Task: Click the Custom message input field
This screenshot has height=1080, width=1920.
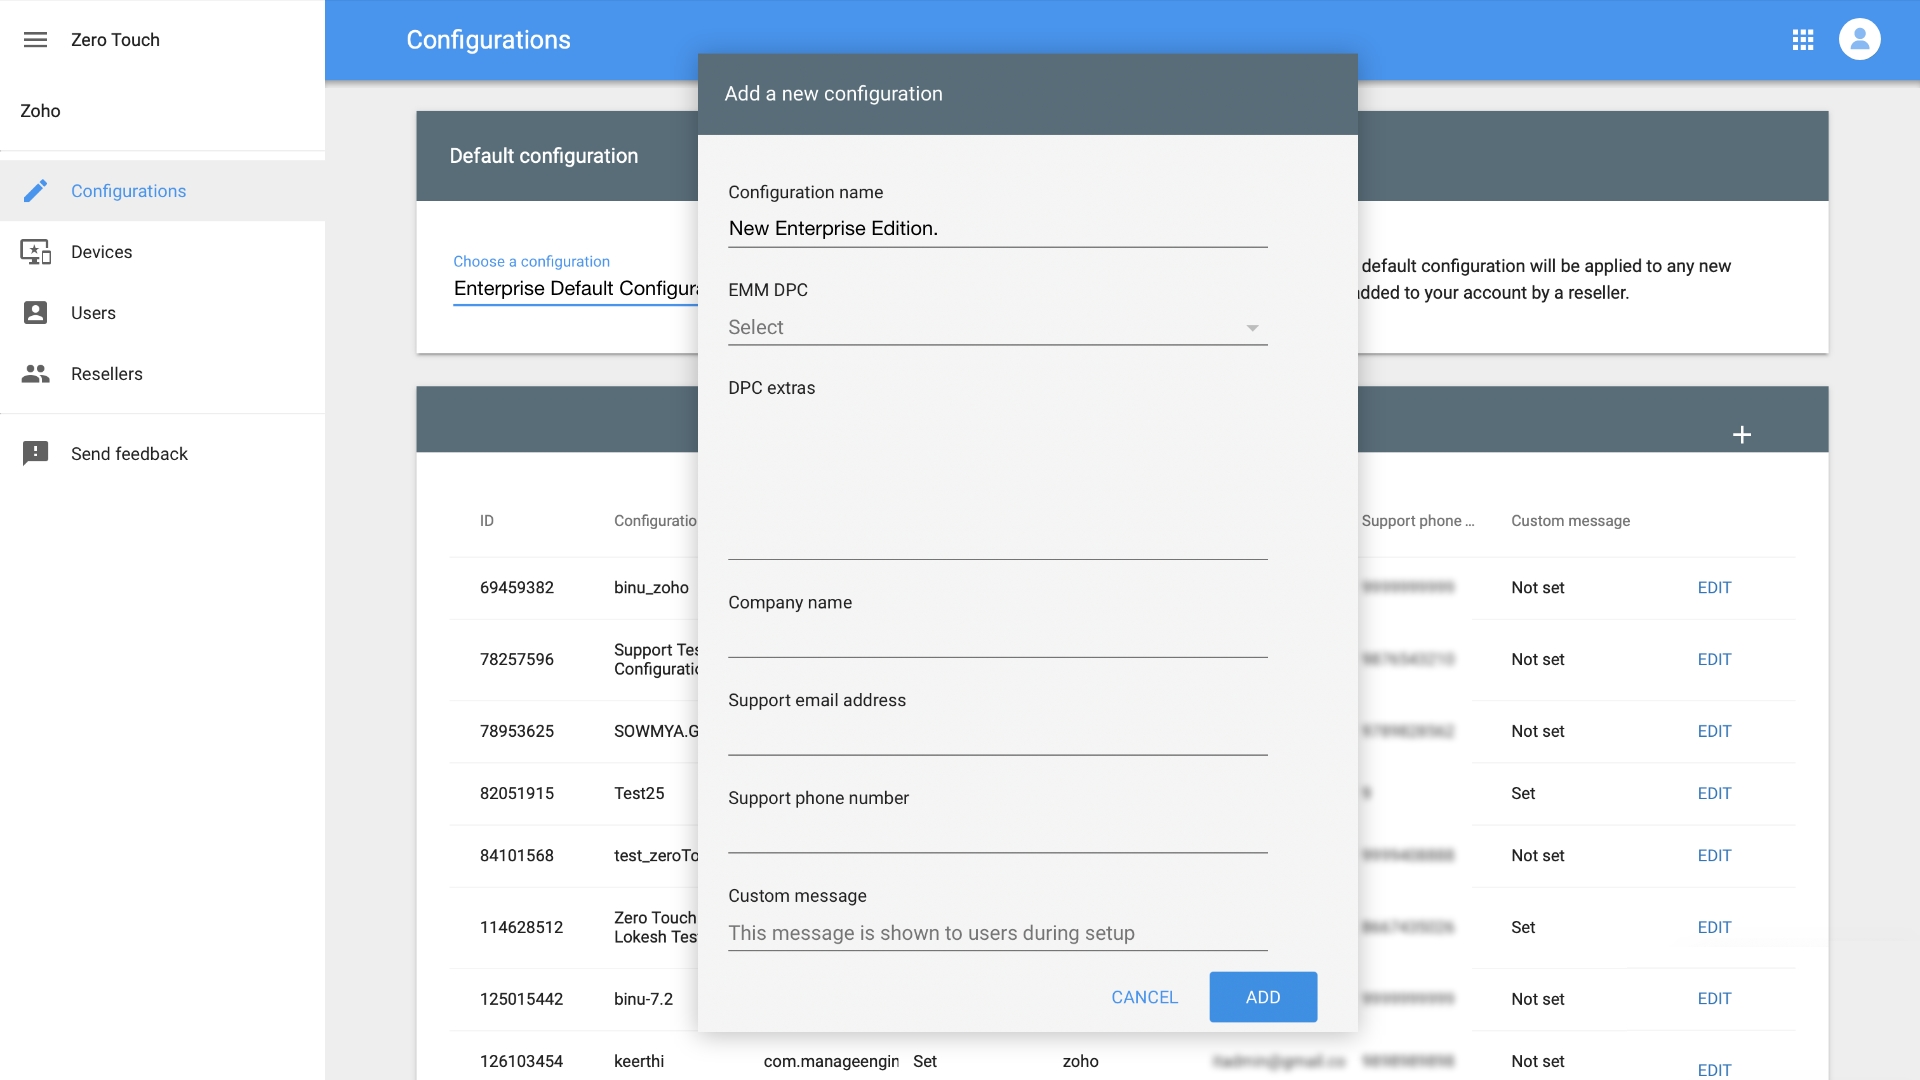Action: [996, 933]
